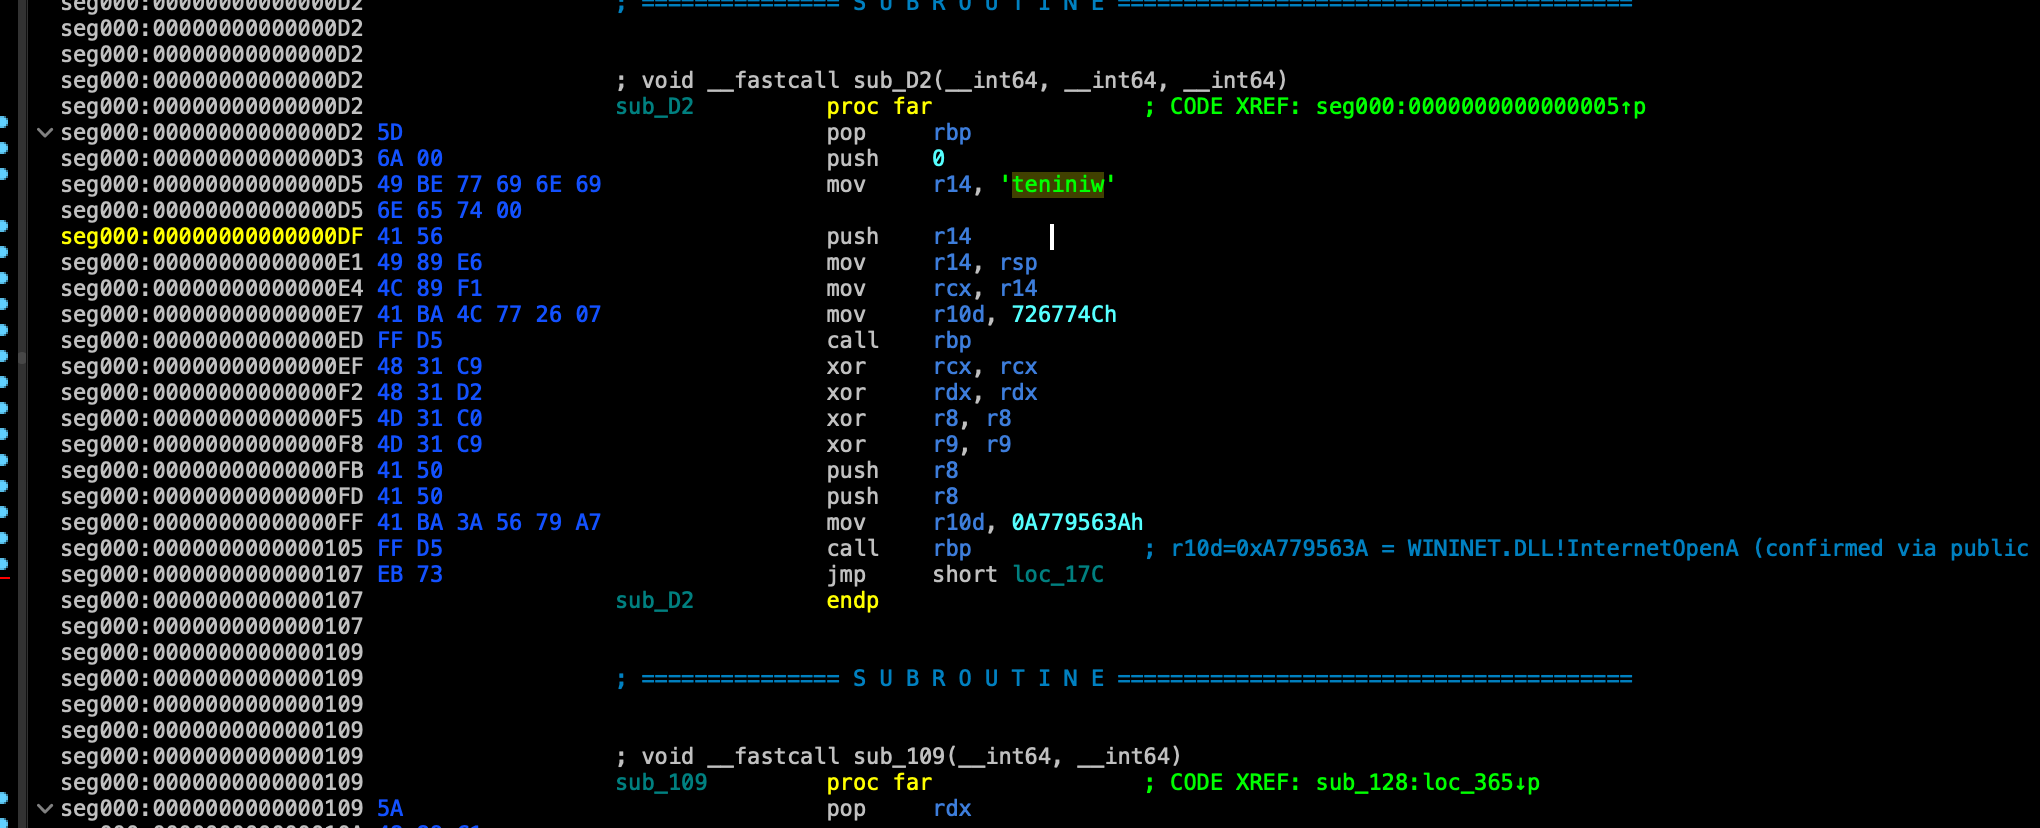
Task: Click the 'xor rdx, rdx' instruction
Action: (932, 392)
